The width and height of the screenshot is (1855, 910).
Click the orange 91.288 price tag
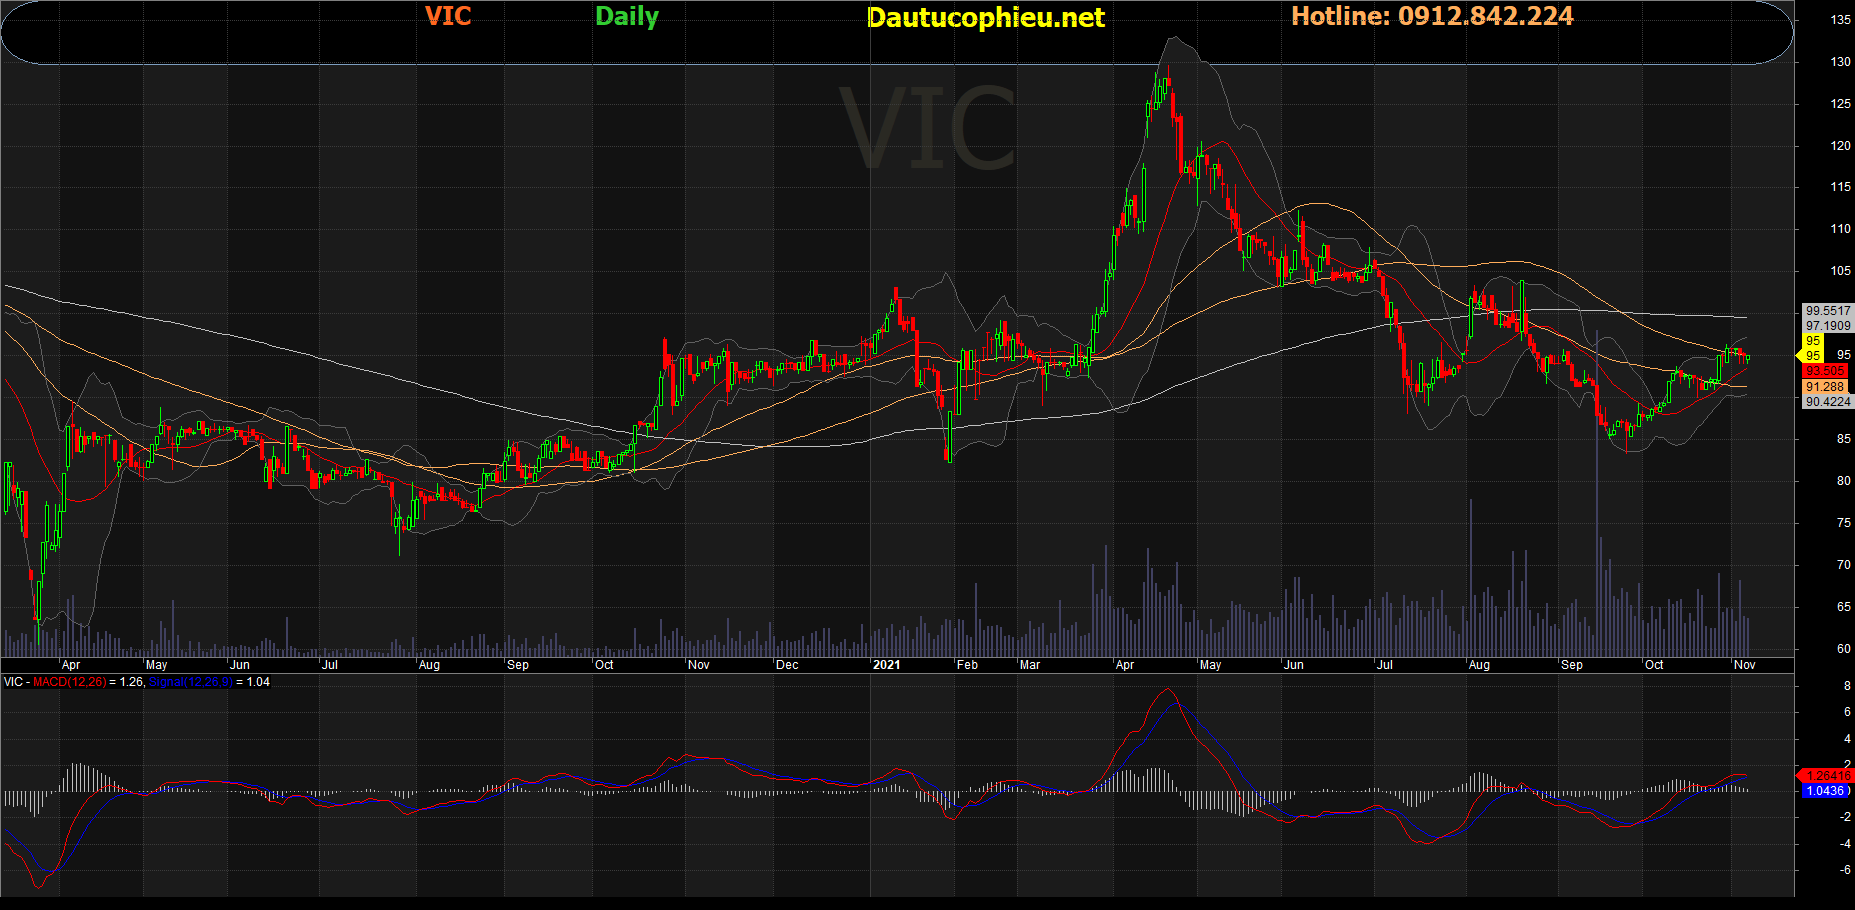[1825, 387]
